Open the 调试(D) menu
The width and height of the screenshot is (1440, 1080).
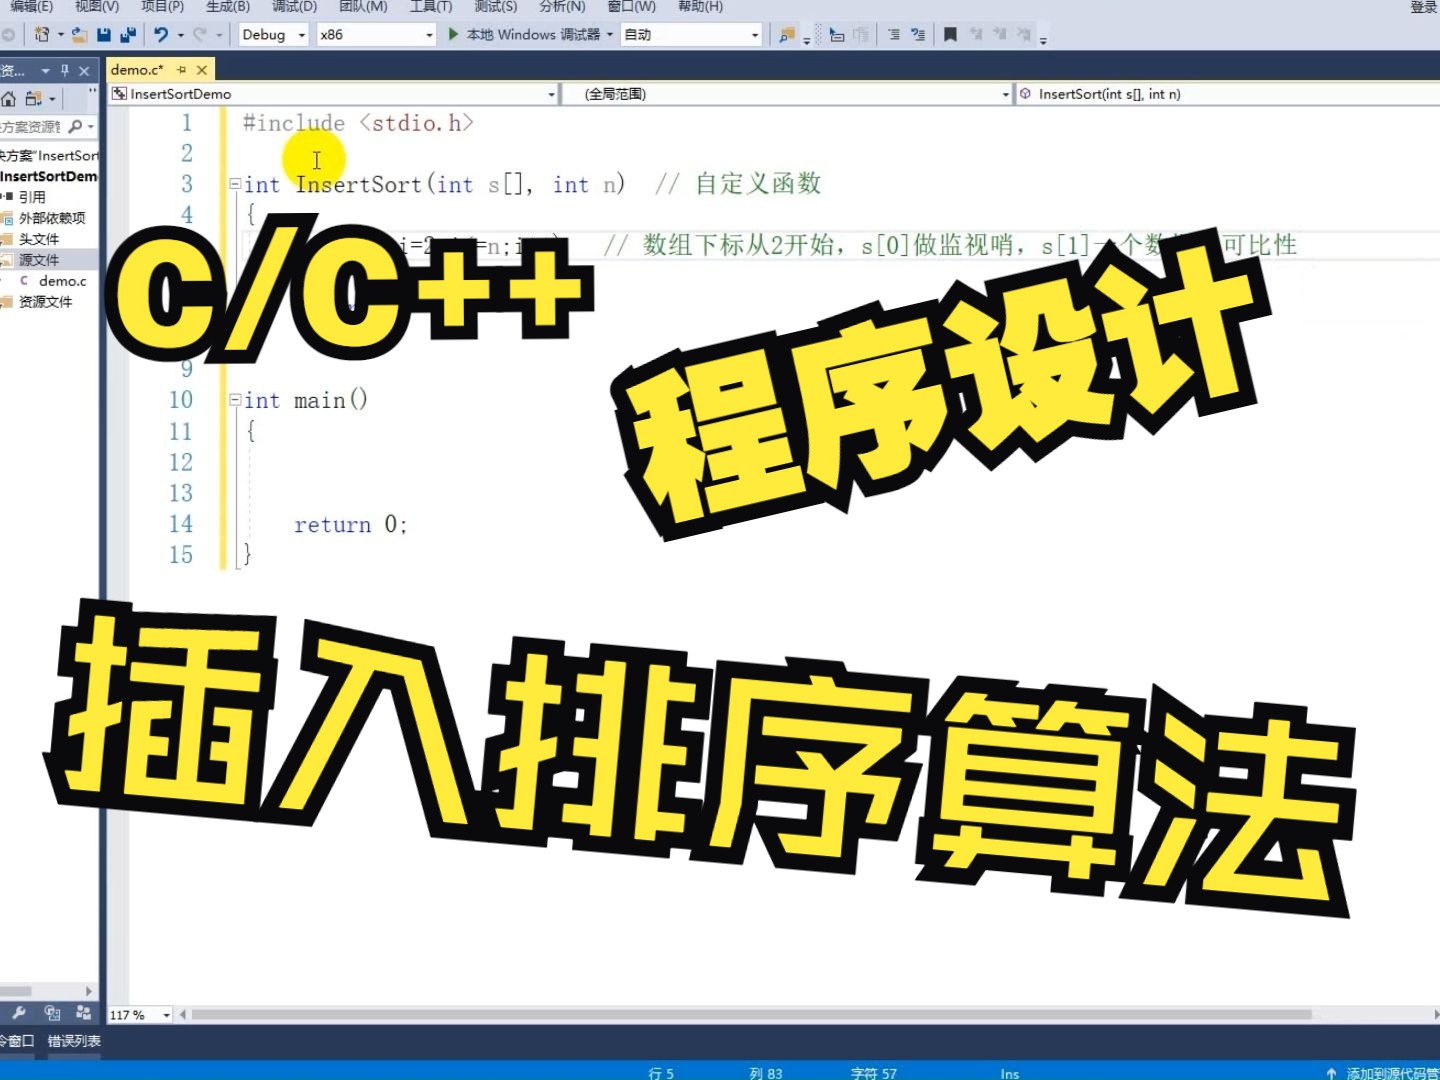pos(293,7)
